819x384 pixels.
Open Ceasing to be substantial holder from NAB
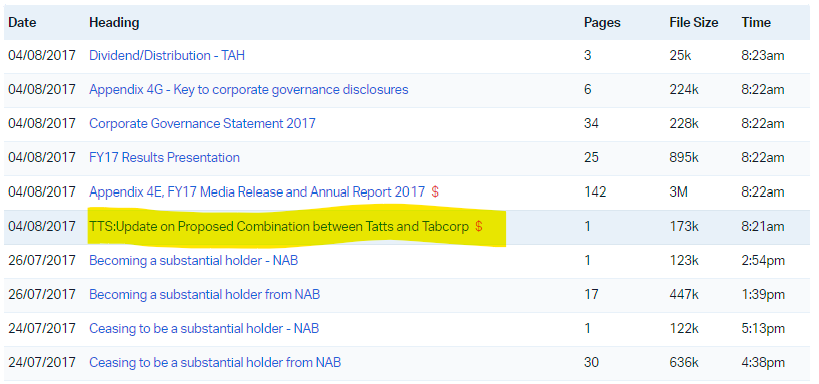pyautogui.click(x=215, y=362)
